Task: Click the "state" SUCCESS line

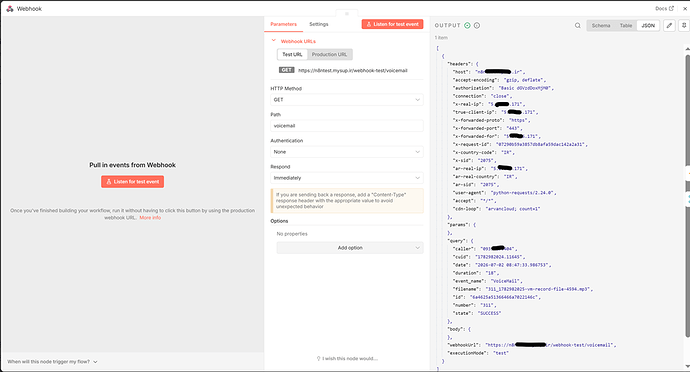Action: coord(477,313)
